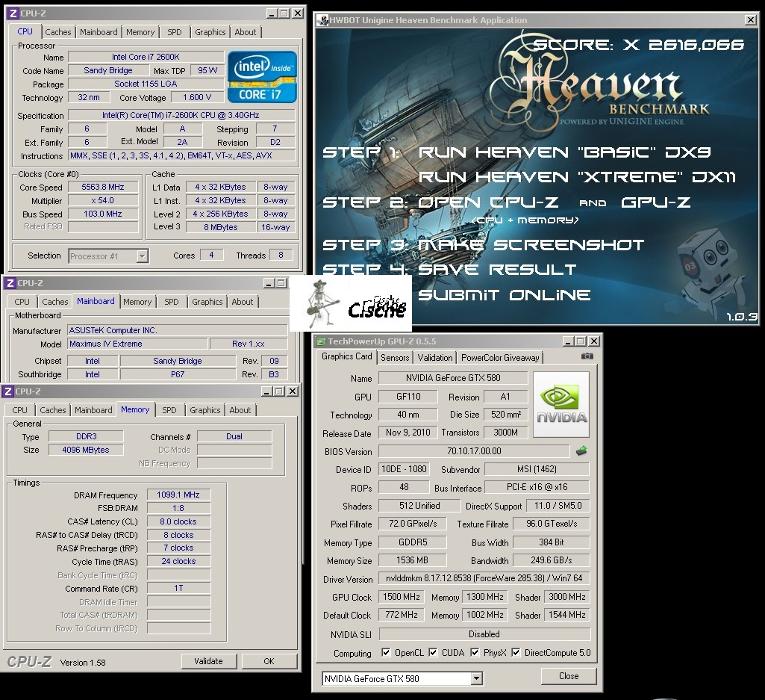Switch to Caches tab in top CPU-Z window
Image resolution: width=765 pixels, height=700 pixels.
coord(58,32)
